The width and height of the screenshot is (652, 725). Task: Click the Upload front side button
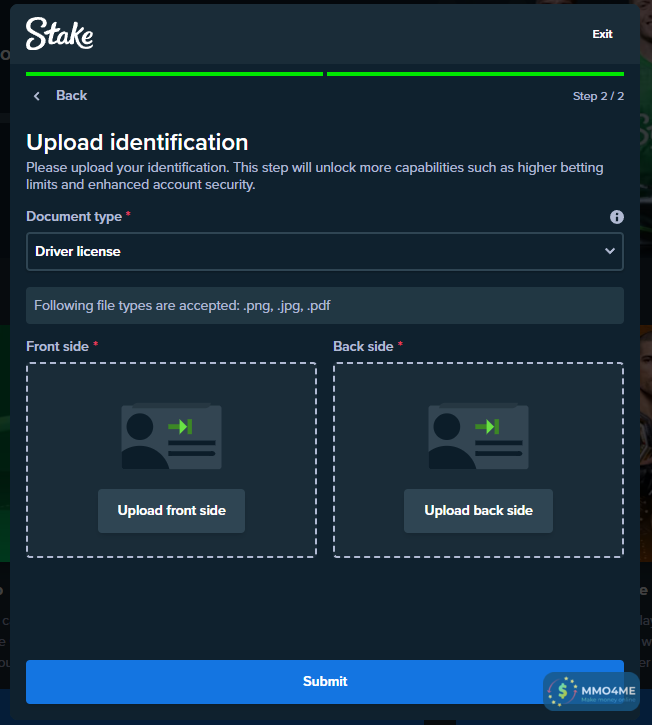pos(172,510)
